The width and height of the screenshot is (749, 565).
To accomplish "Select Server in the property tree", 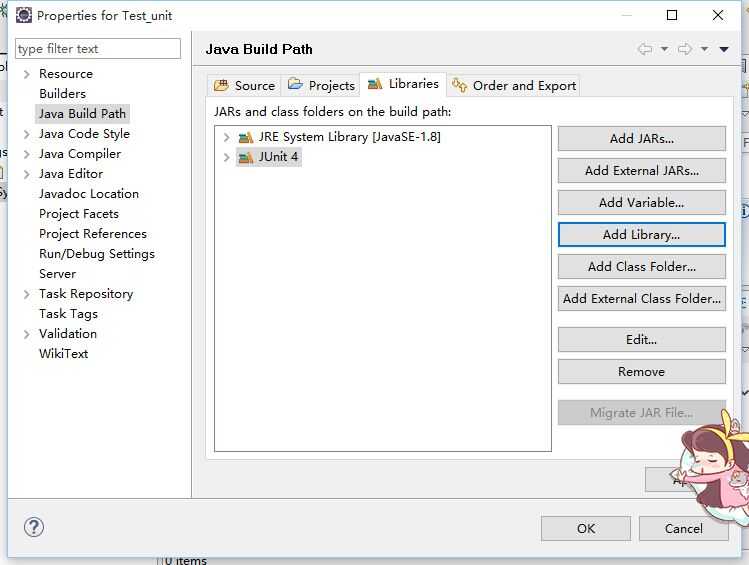I will (57, 274).
